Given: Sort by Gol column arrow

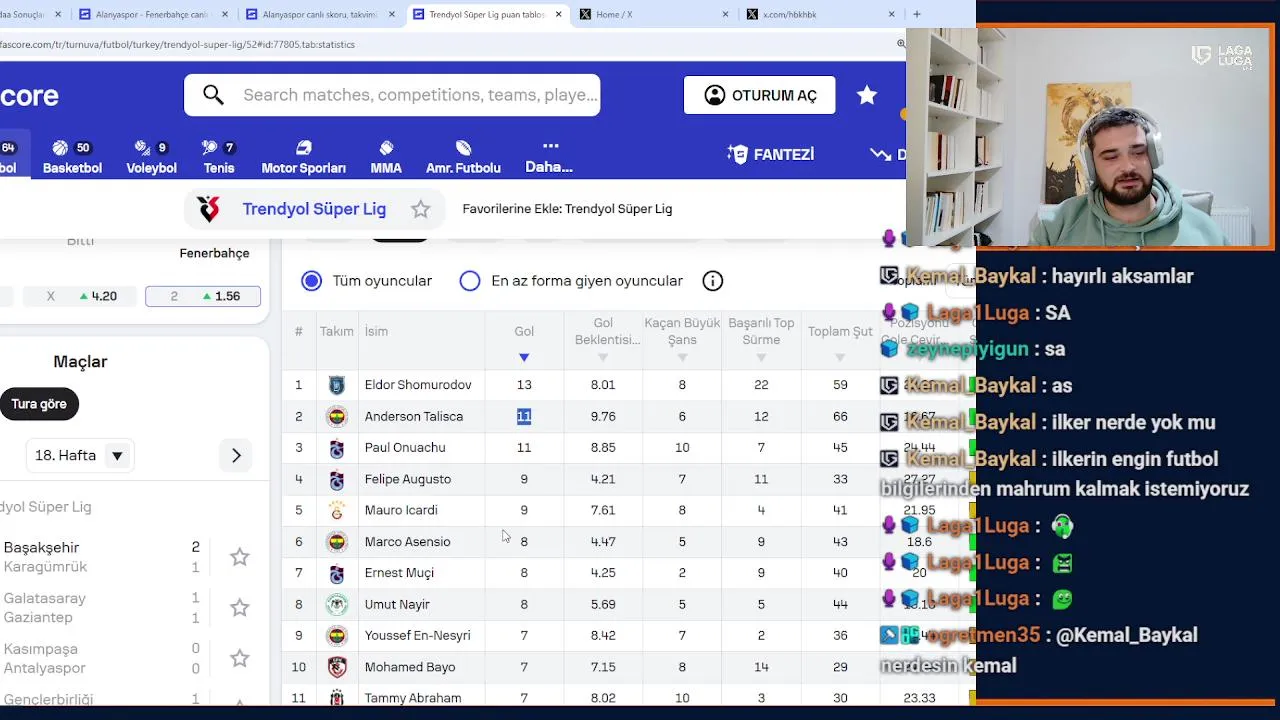Looking at the screenshot, I should coord(524,357).
